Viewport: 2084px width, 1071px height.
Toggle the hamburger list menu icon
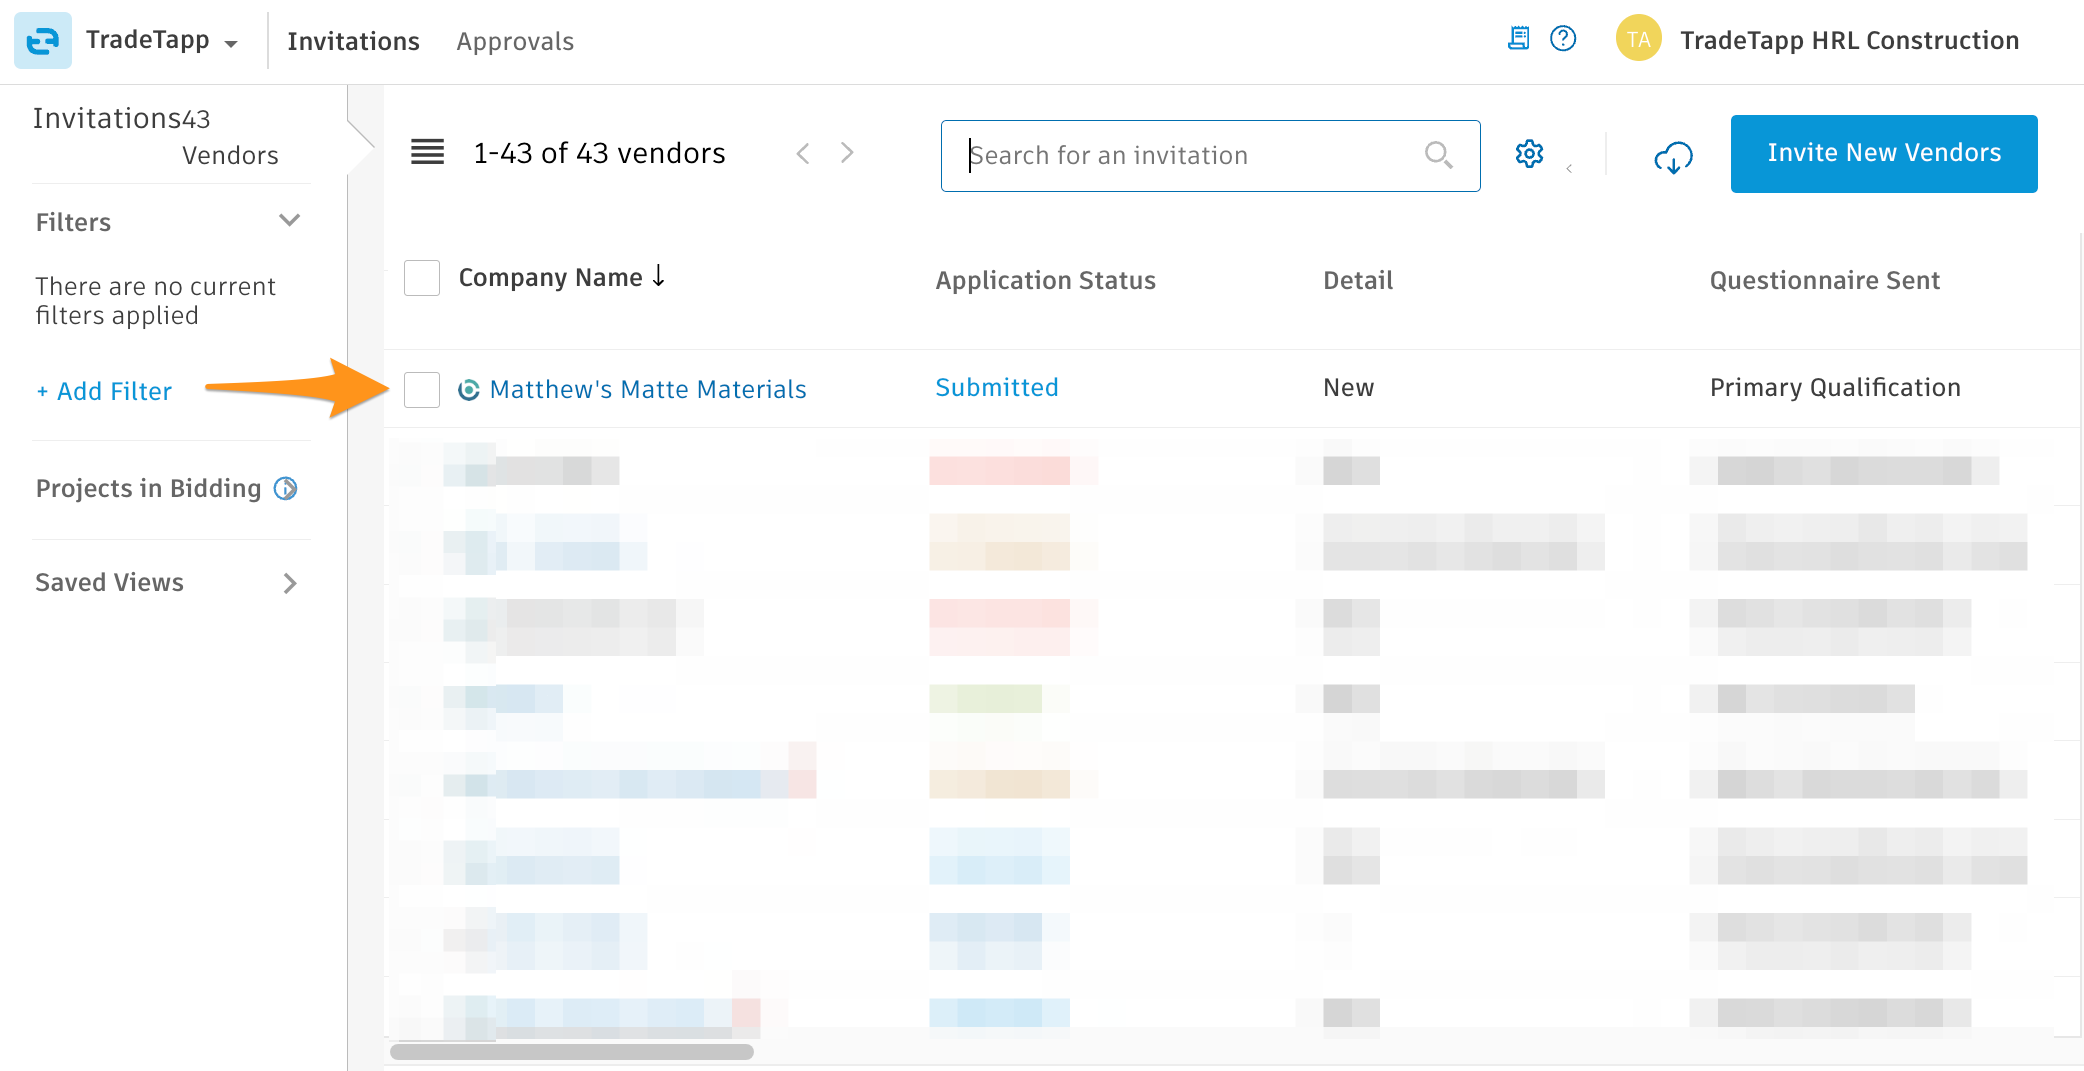(428, 153)
